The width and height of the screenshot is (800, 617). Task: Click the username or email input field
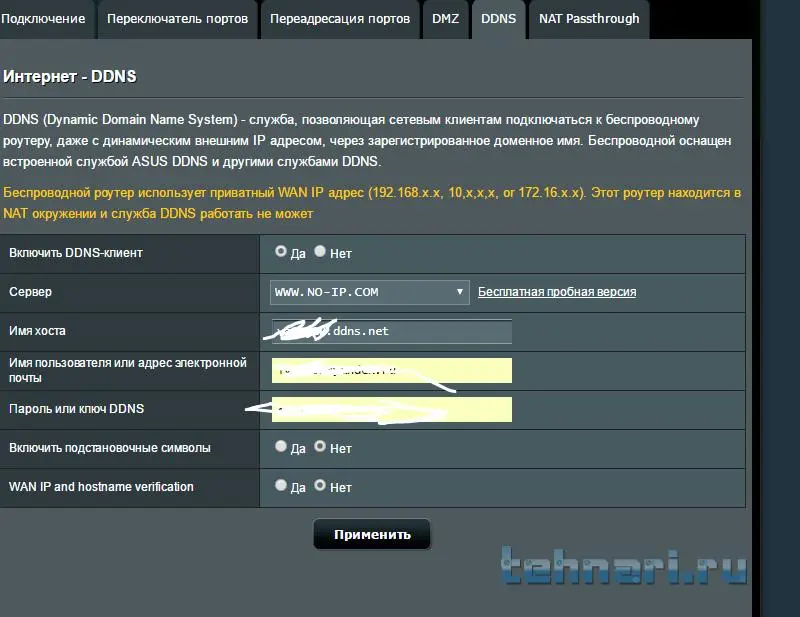(x=392, y=371)
